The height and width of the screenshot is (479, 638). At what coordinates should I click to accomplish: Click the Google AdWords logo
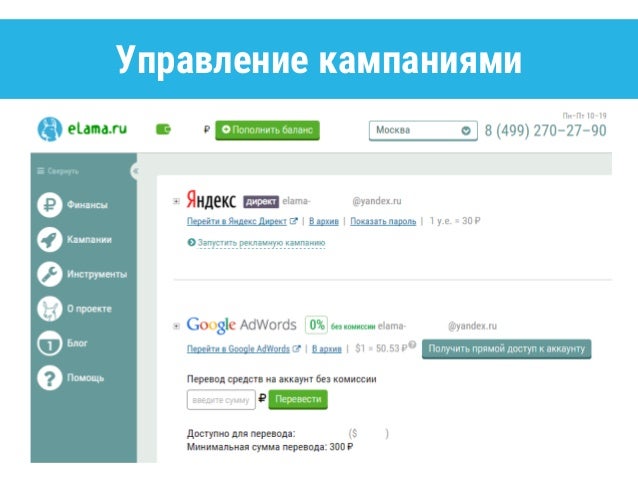pos(241,325)
